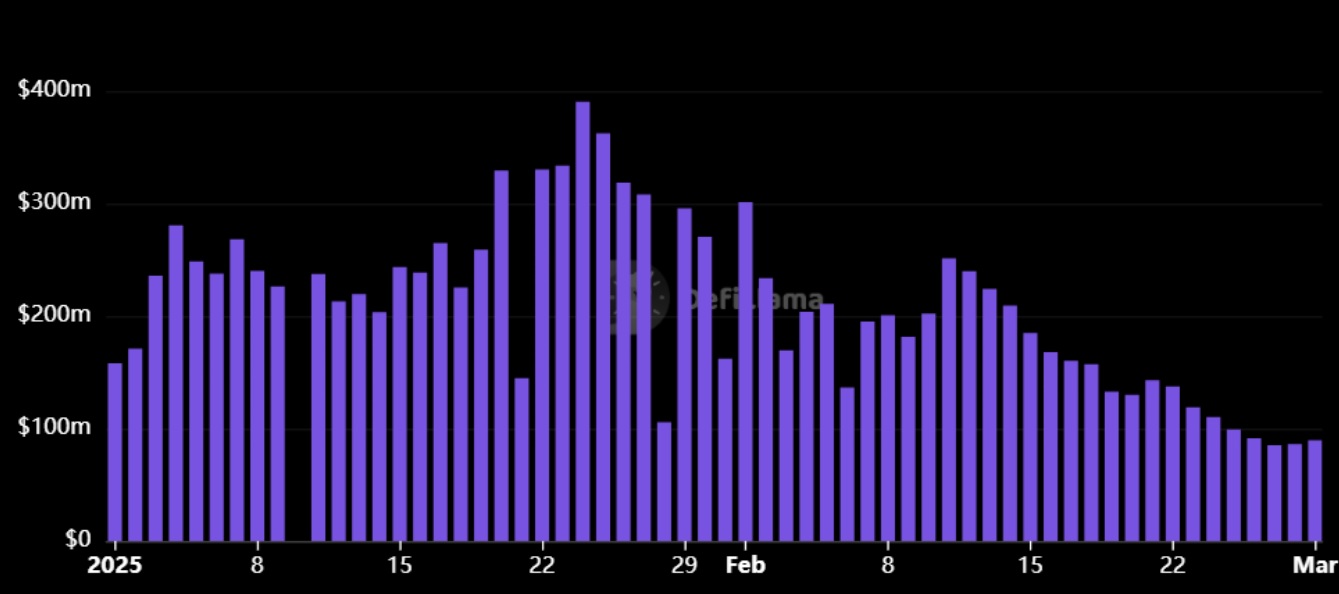Click the 22 tick label in February
This screenshot has width=1339, height=594.
point(1173,564)
